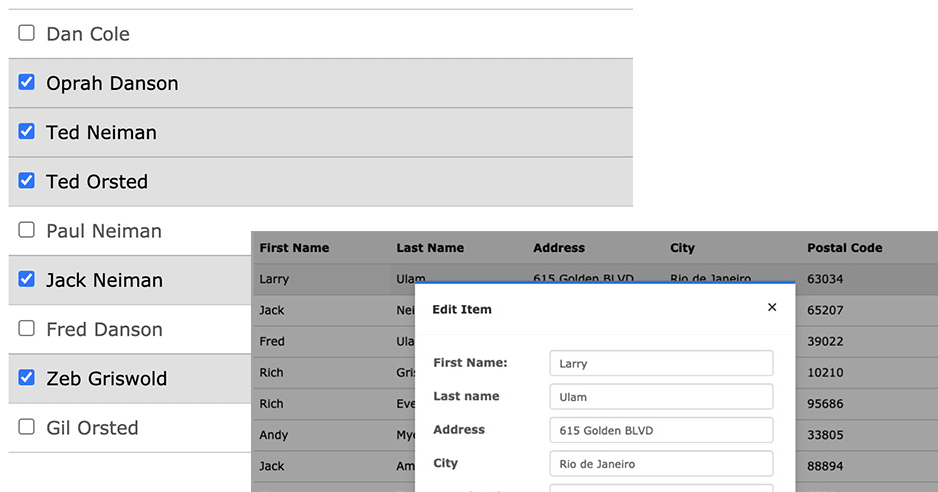Image resolution: width=938 pixels, height=492 pixels.
Task: Select the Fred row first name cell
Action: coord(272,341)
